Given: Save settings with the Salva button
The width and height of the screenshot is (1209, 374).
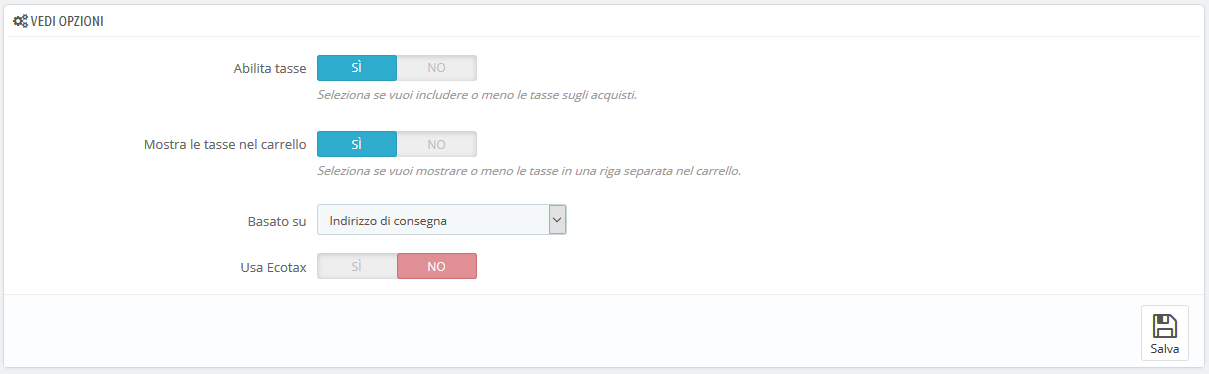Looking at the screenshot, I should (1165, 332).
